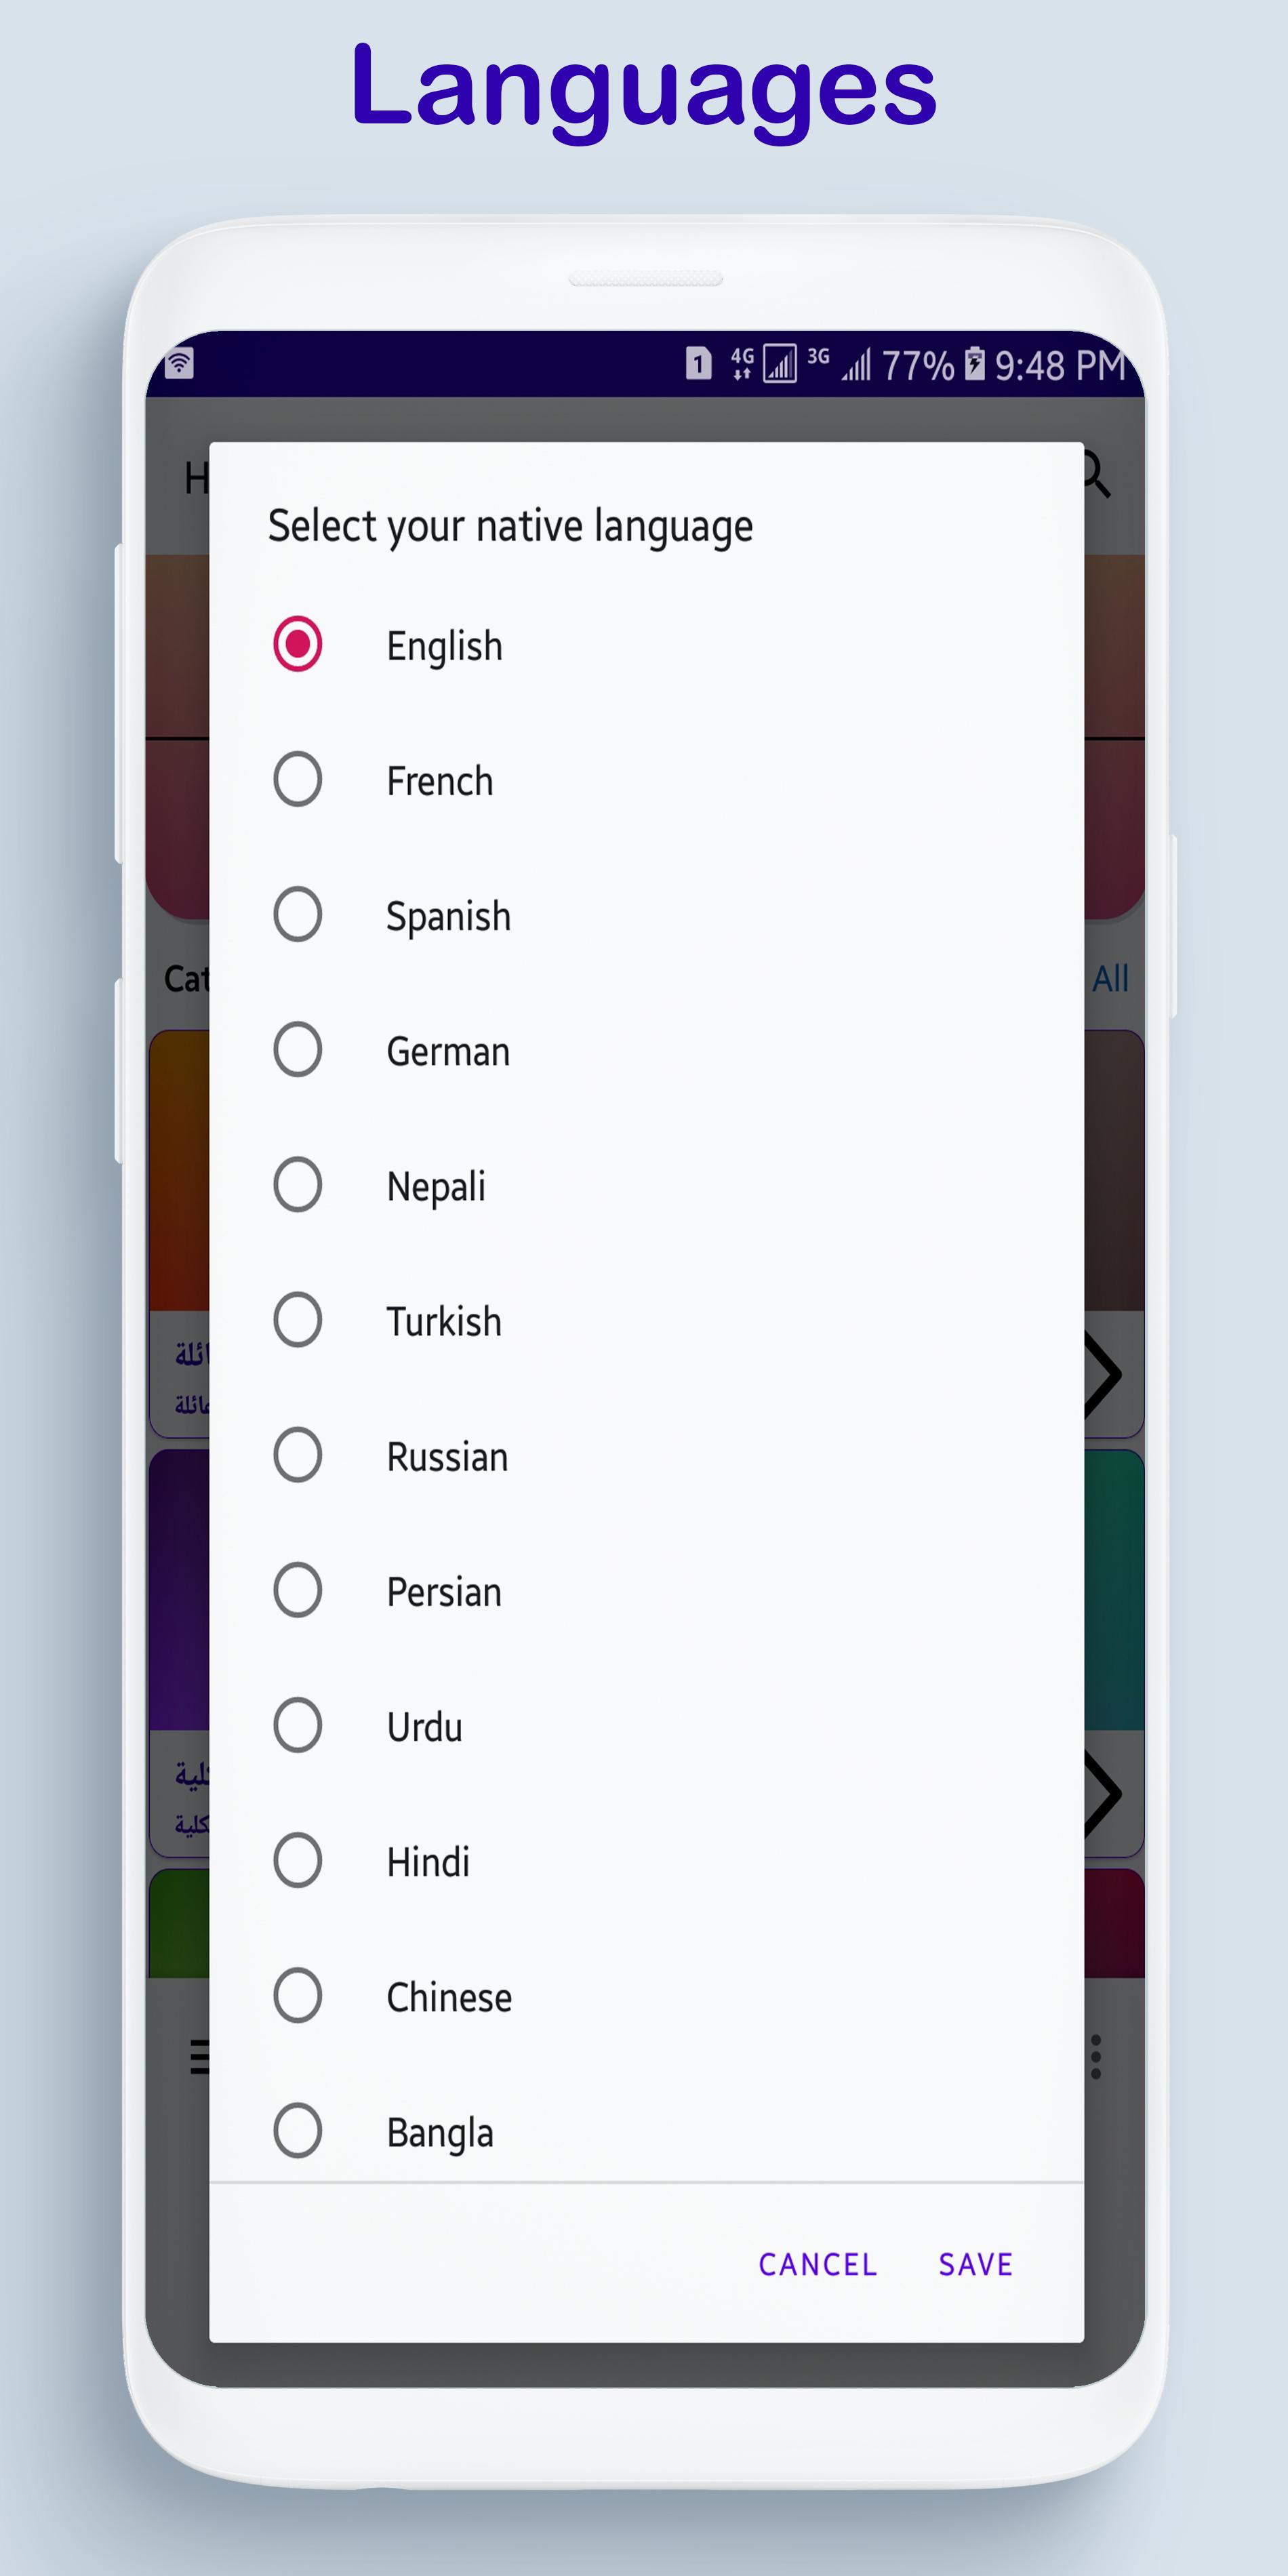Click the 'Select your native language' title
This screenshot has width=1288, height=2576.
point(510,527)
